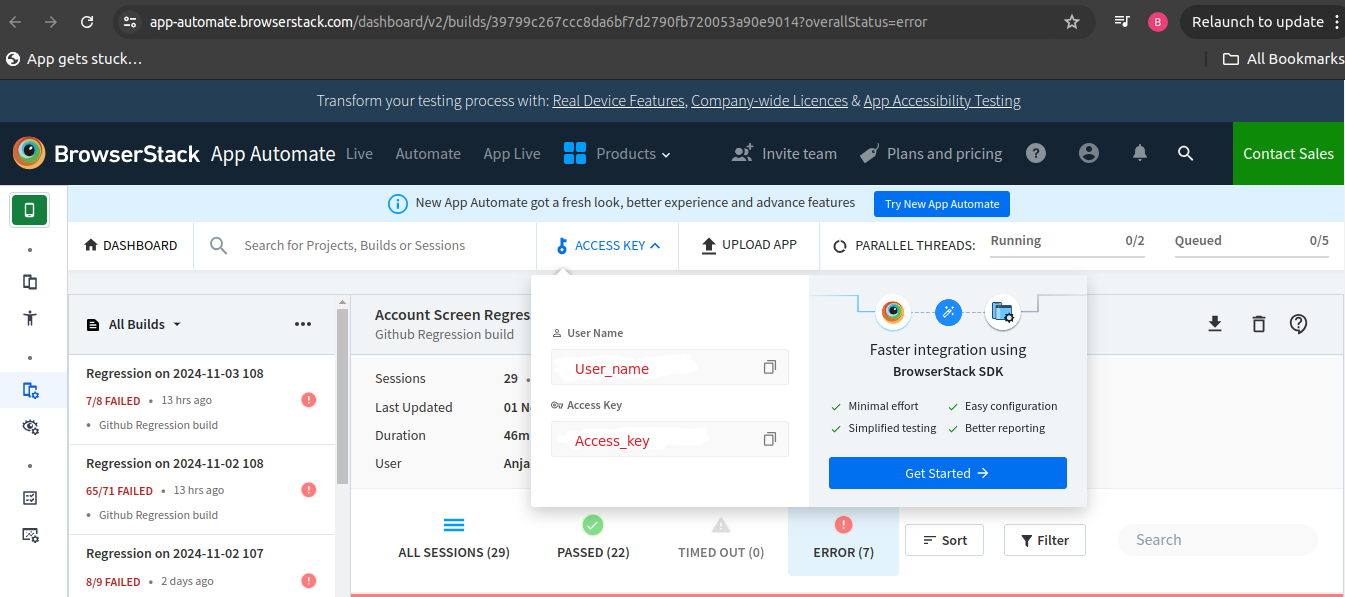Open the bottom sidebar image-gear icon
Screen dimensions: 1345x597
30,535
